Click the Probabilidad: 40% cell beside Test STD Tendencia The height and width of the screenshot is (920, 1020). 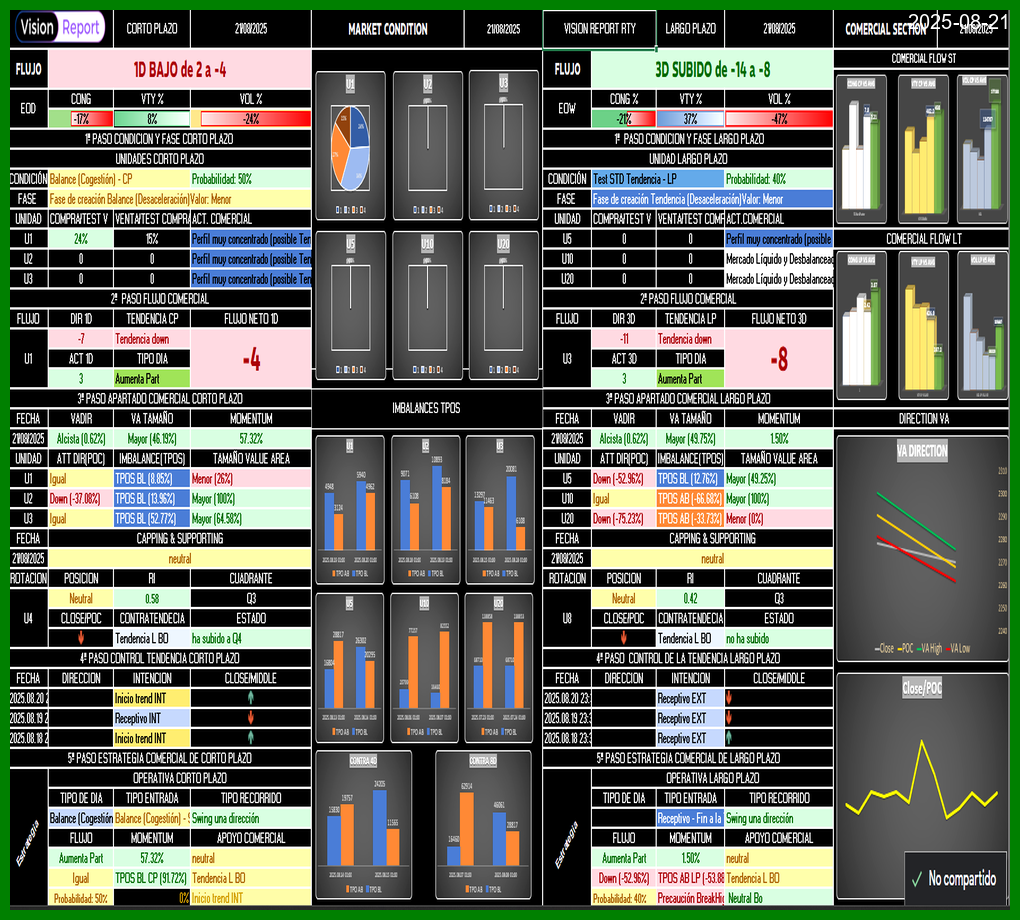point(779,179)
